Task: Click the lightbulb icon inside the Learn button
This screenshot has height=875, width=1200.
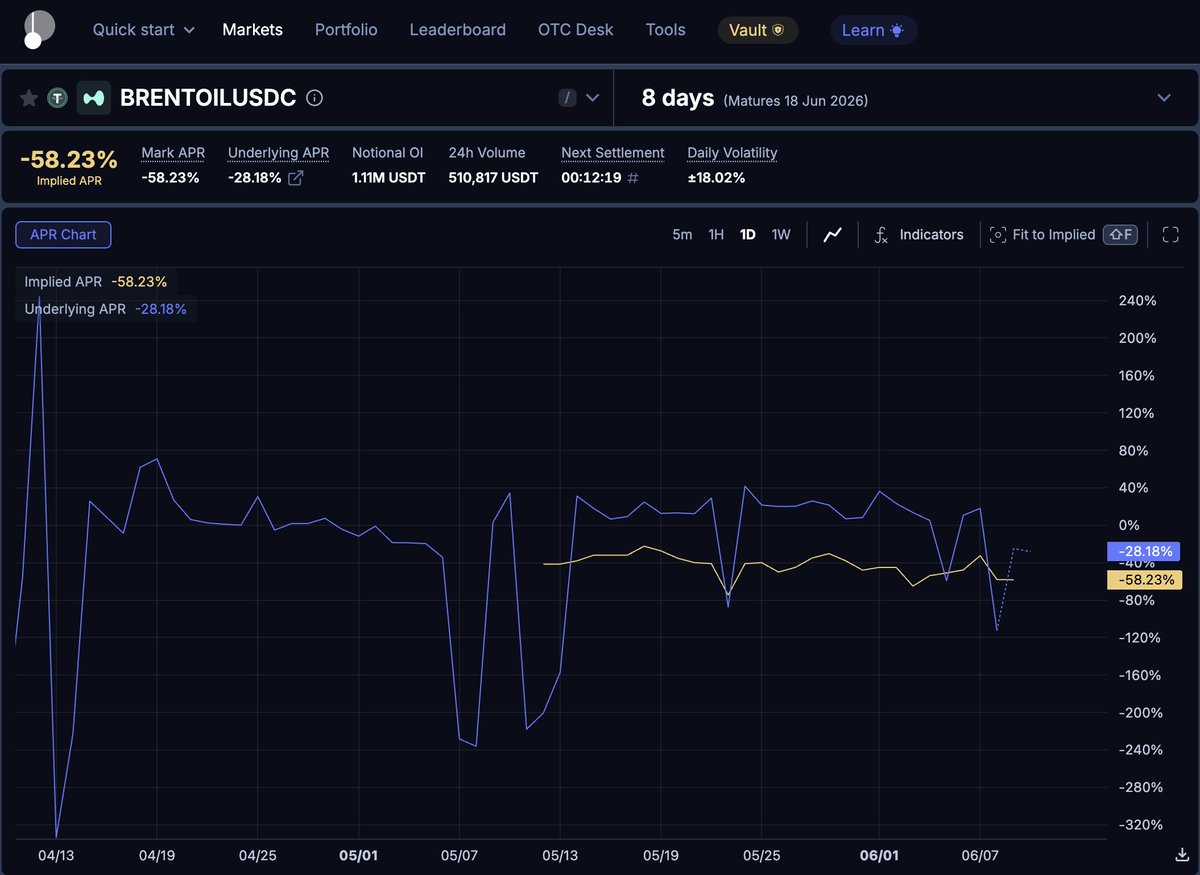Action: [897, 30]
